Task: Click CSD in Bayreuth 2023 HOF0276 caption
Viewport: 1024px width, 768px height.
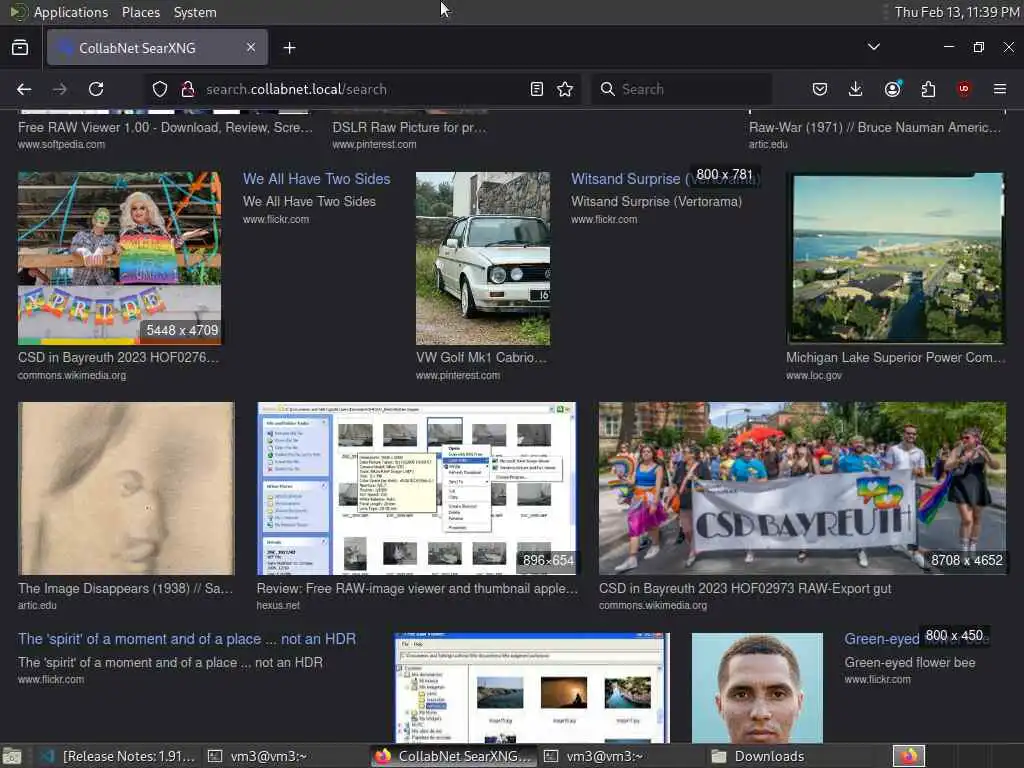Action: (x=118, y=357)
